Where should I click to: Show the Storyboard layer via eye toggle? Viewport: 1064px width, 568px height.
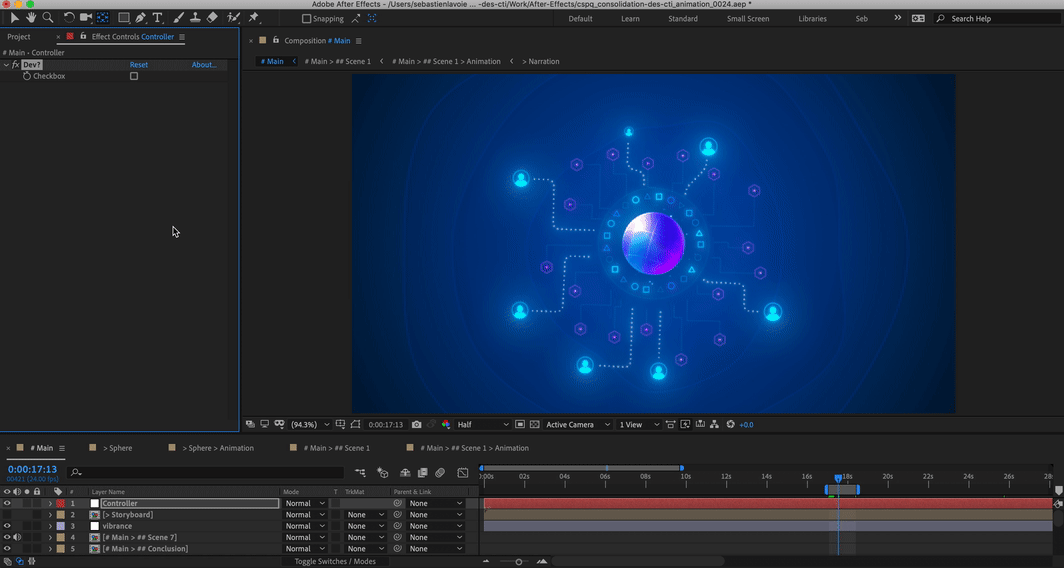(x=7, y=515)
